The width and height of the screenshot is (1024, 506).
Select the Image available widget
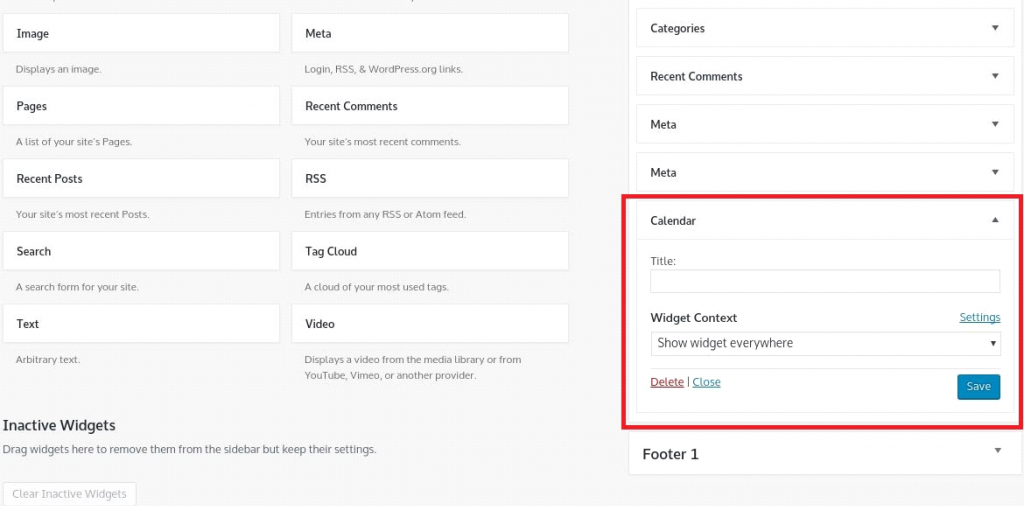click(x=141, y=34)
